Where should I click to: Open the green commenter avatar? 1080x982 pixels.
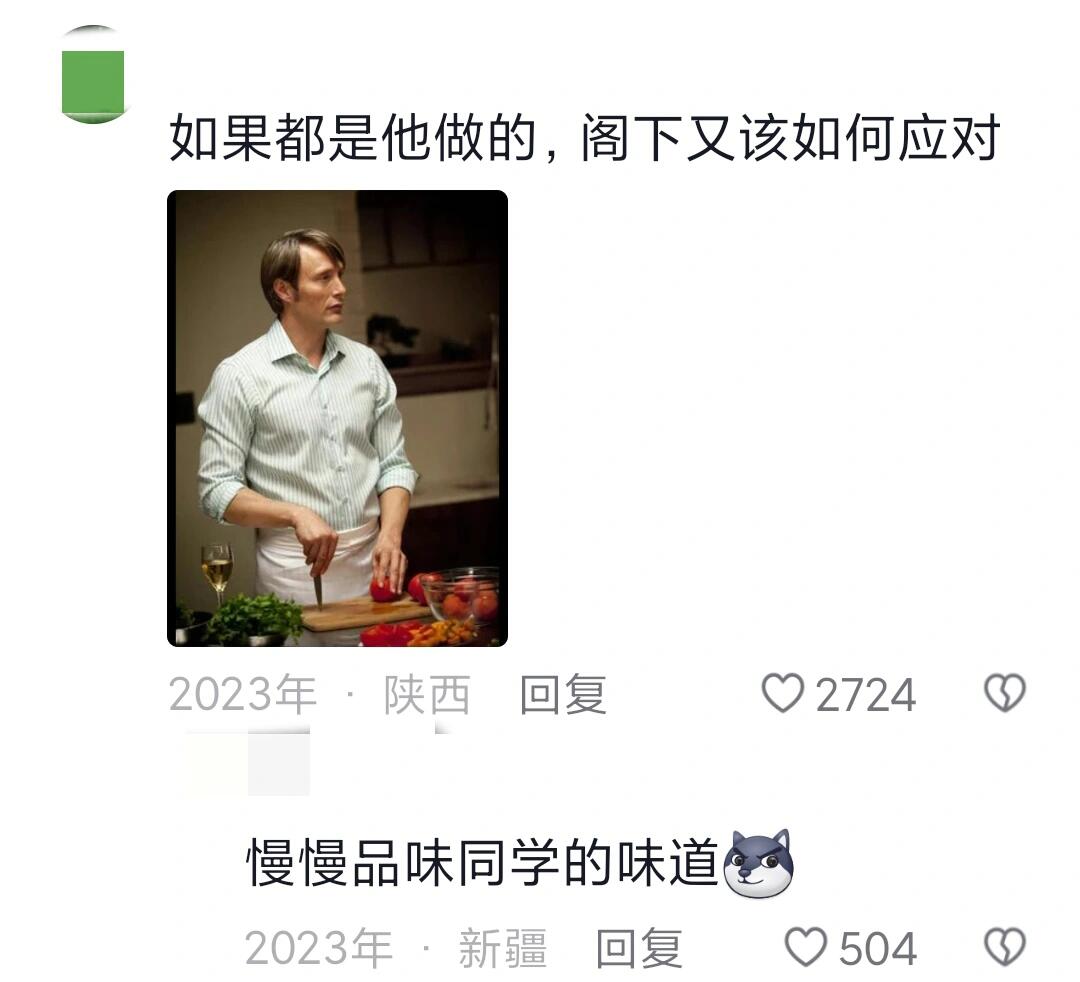(93, 75)
